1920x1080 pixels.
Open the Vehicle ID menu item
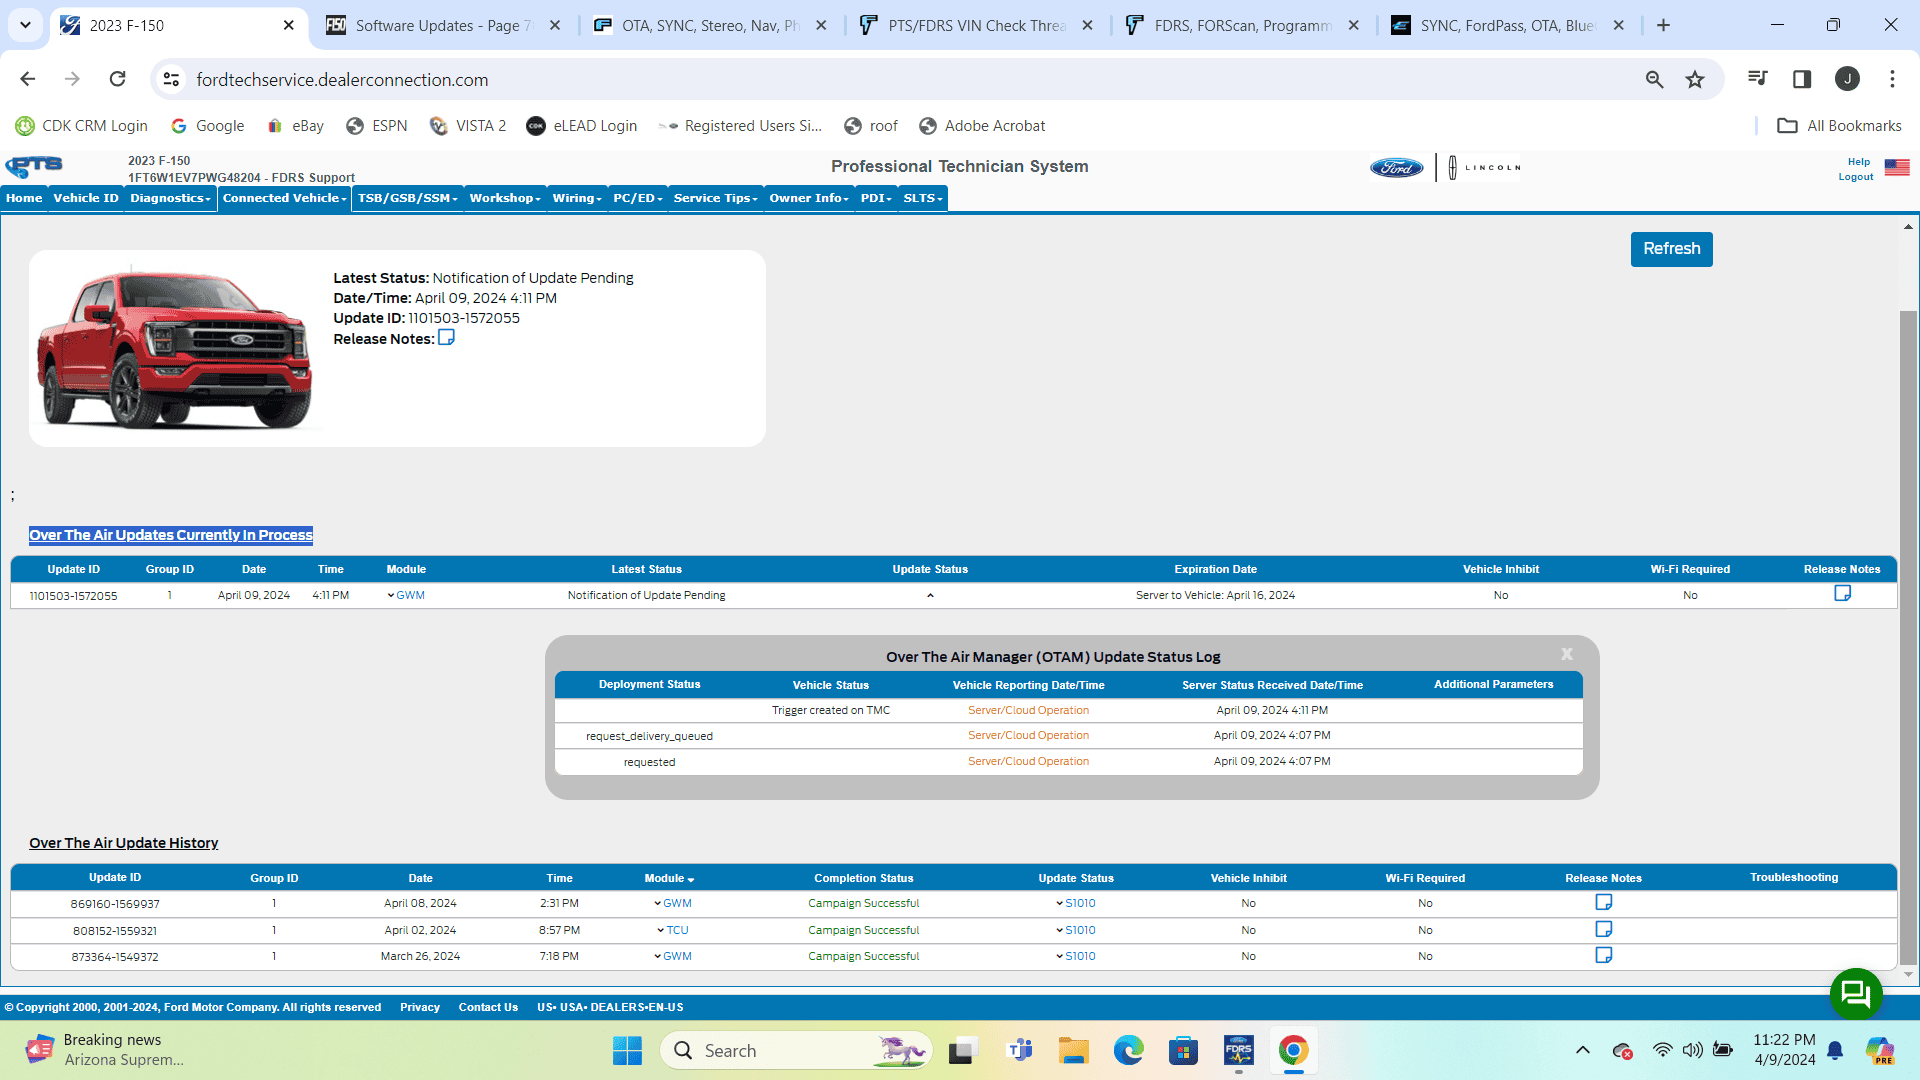click(x=86, y=198)
